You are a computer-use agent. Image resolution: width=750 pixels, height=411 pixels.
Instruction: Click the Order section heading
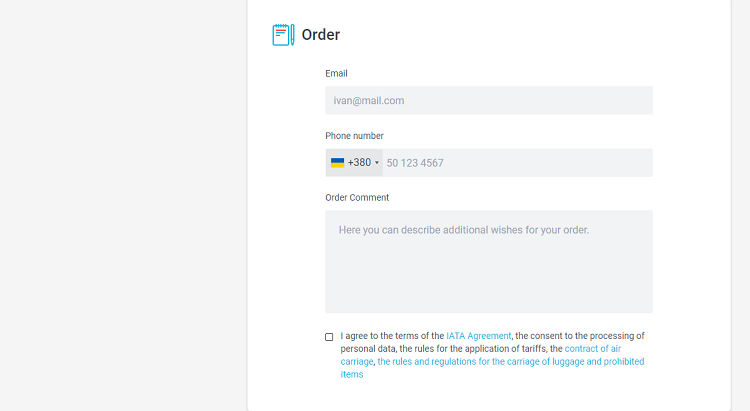click(320, 34)
